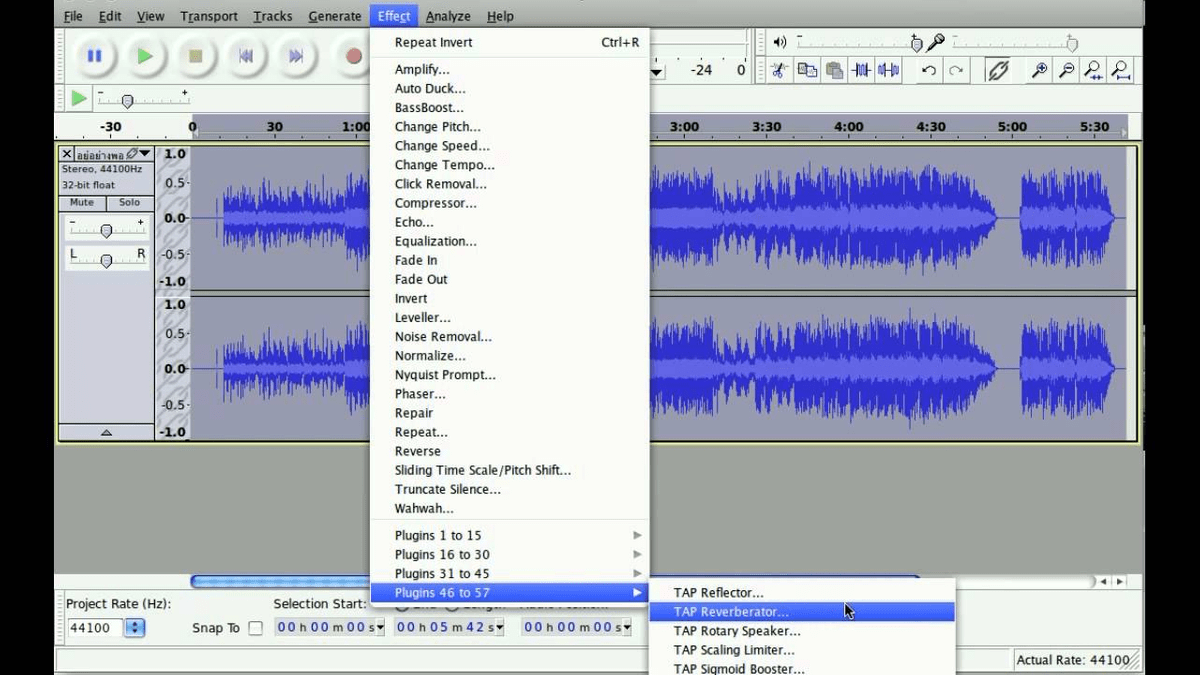Click the Copy icon in edit toolbar
This screenshot has height=675, width=1200.
click(807, 70)
